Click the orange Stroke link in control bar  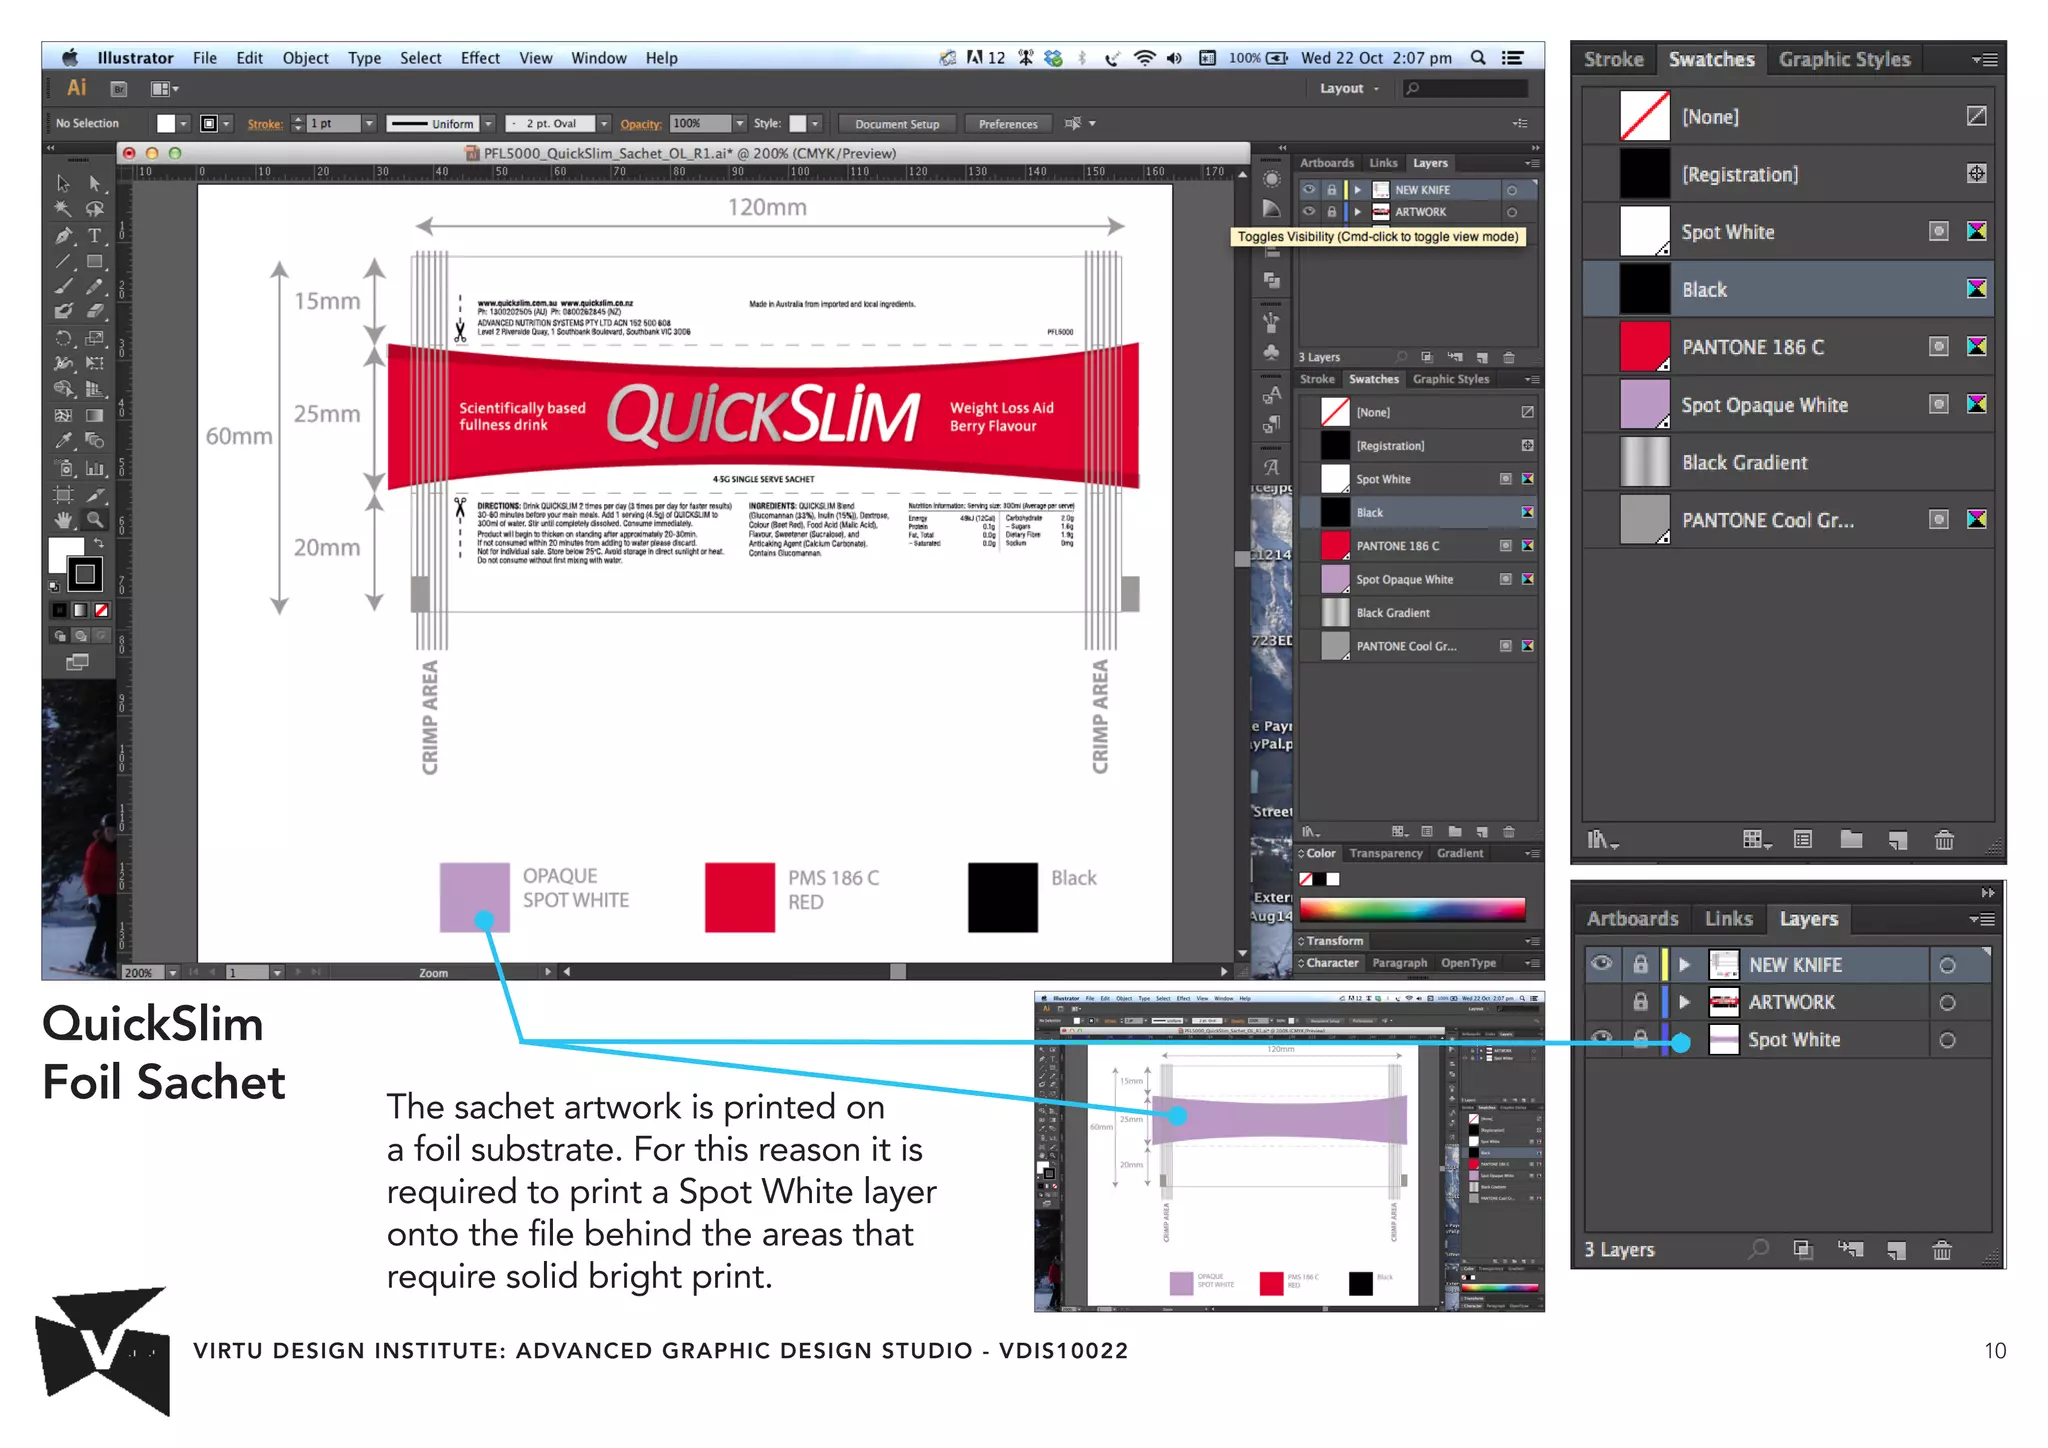pyautogui.click(x=265, y=124)
